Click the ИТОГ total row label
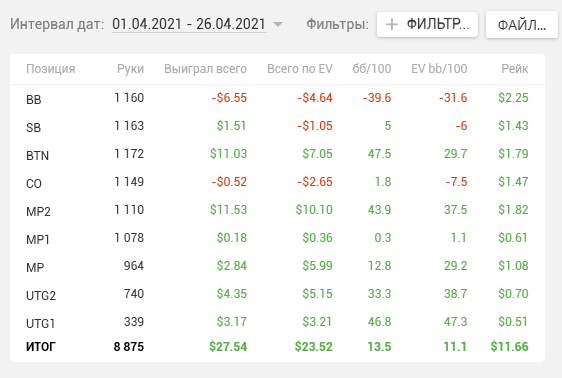Image resolution: width=562 pixels, height=378 pixels. tap(41, 347)
